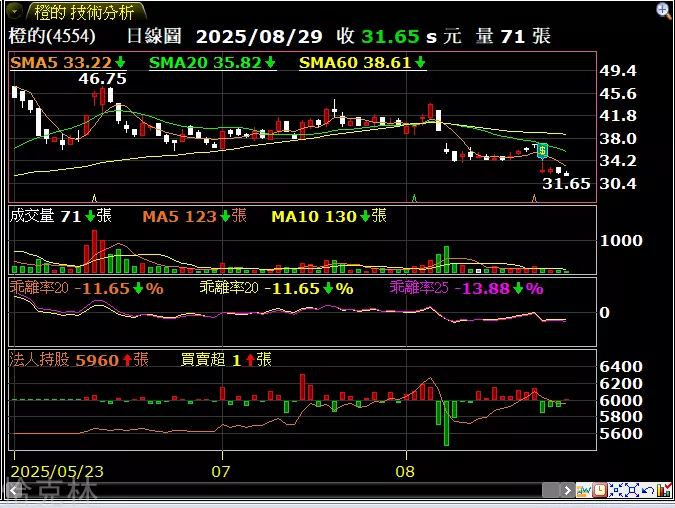Open the indicator settings bar-chart icon
Screen dimensions: 675x508
click(664, 490)
